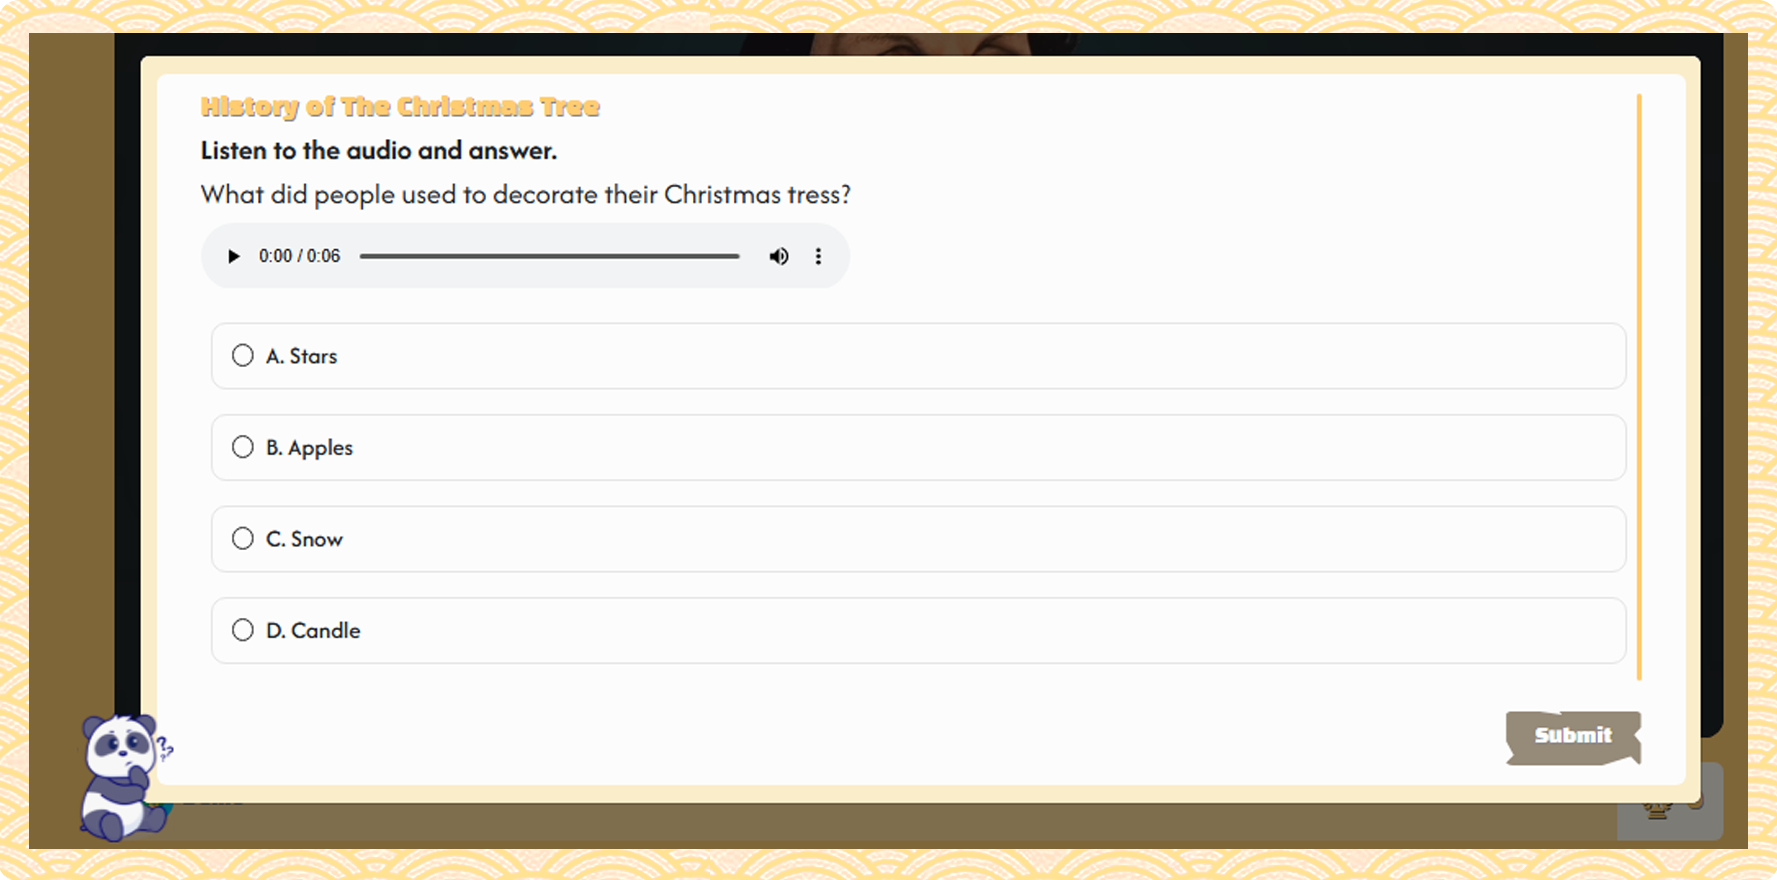
Task: Click the audio seek progress bar
Action: tap(549, 256)
